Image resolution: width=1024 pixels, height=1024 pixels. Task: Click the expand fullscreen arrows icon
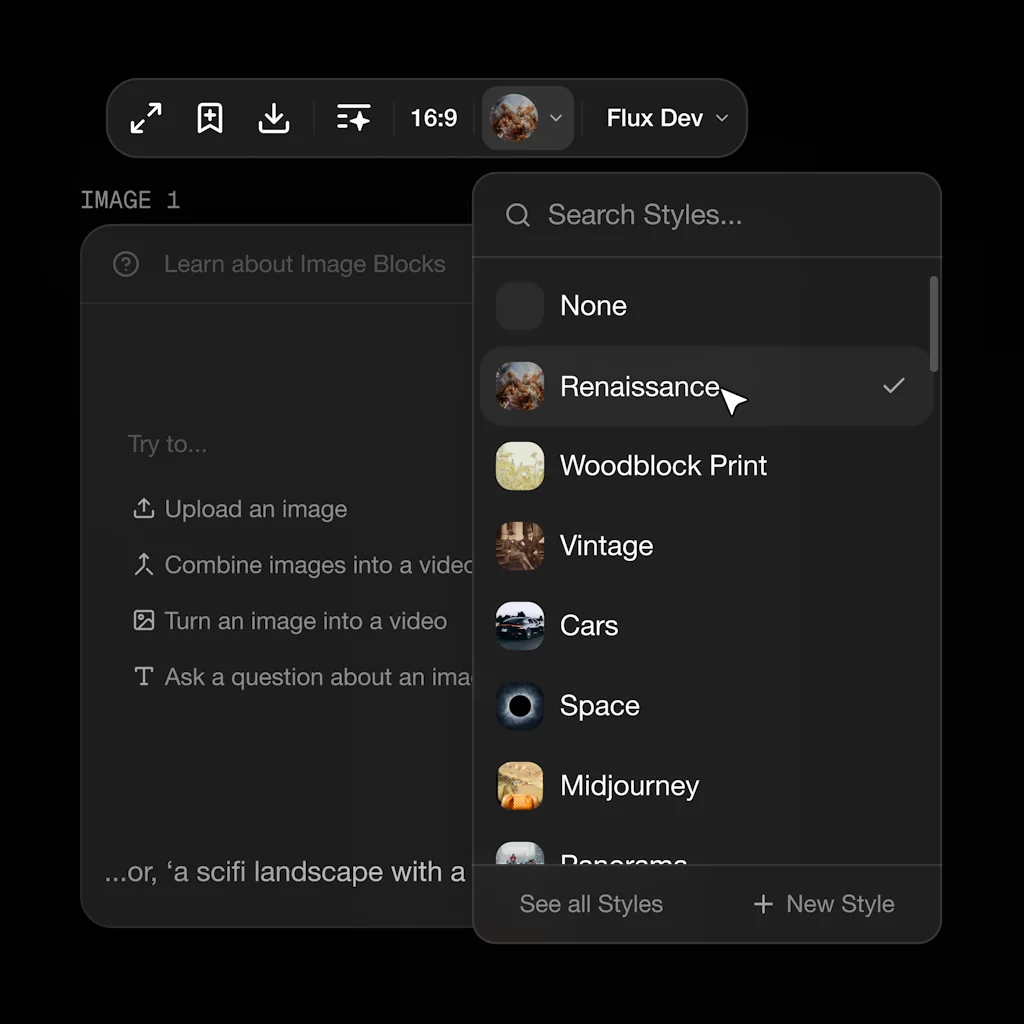(x=146, y=118)
